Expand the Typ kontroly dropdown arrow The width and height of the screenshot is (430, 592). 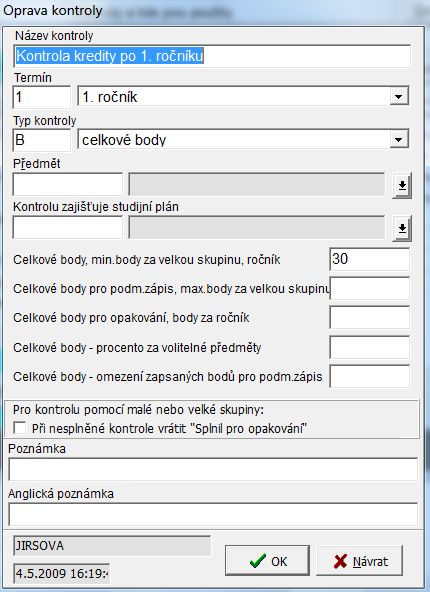(x=399, y=140)
